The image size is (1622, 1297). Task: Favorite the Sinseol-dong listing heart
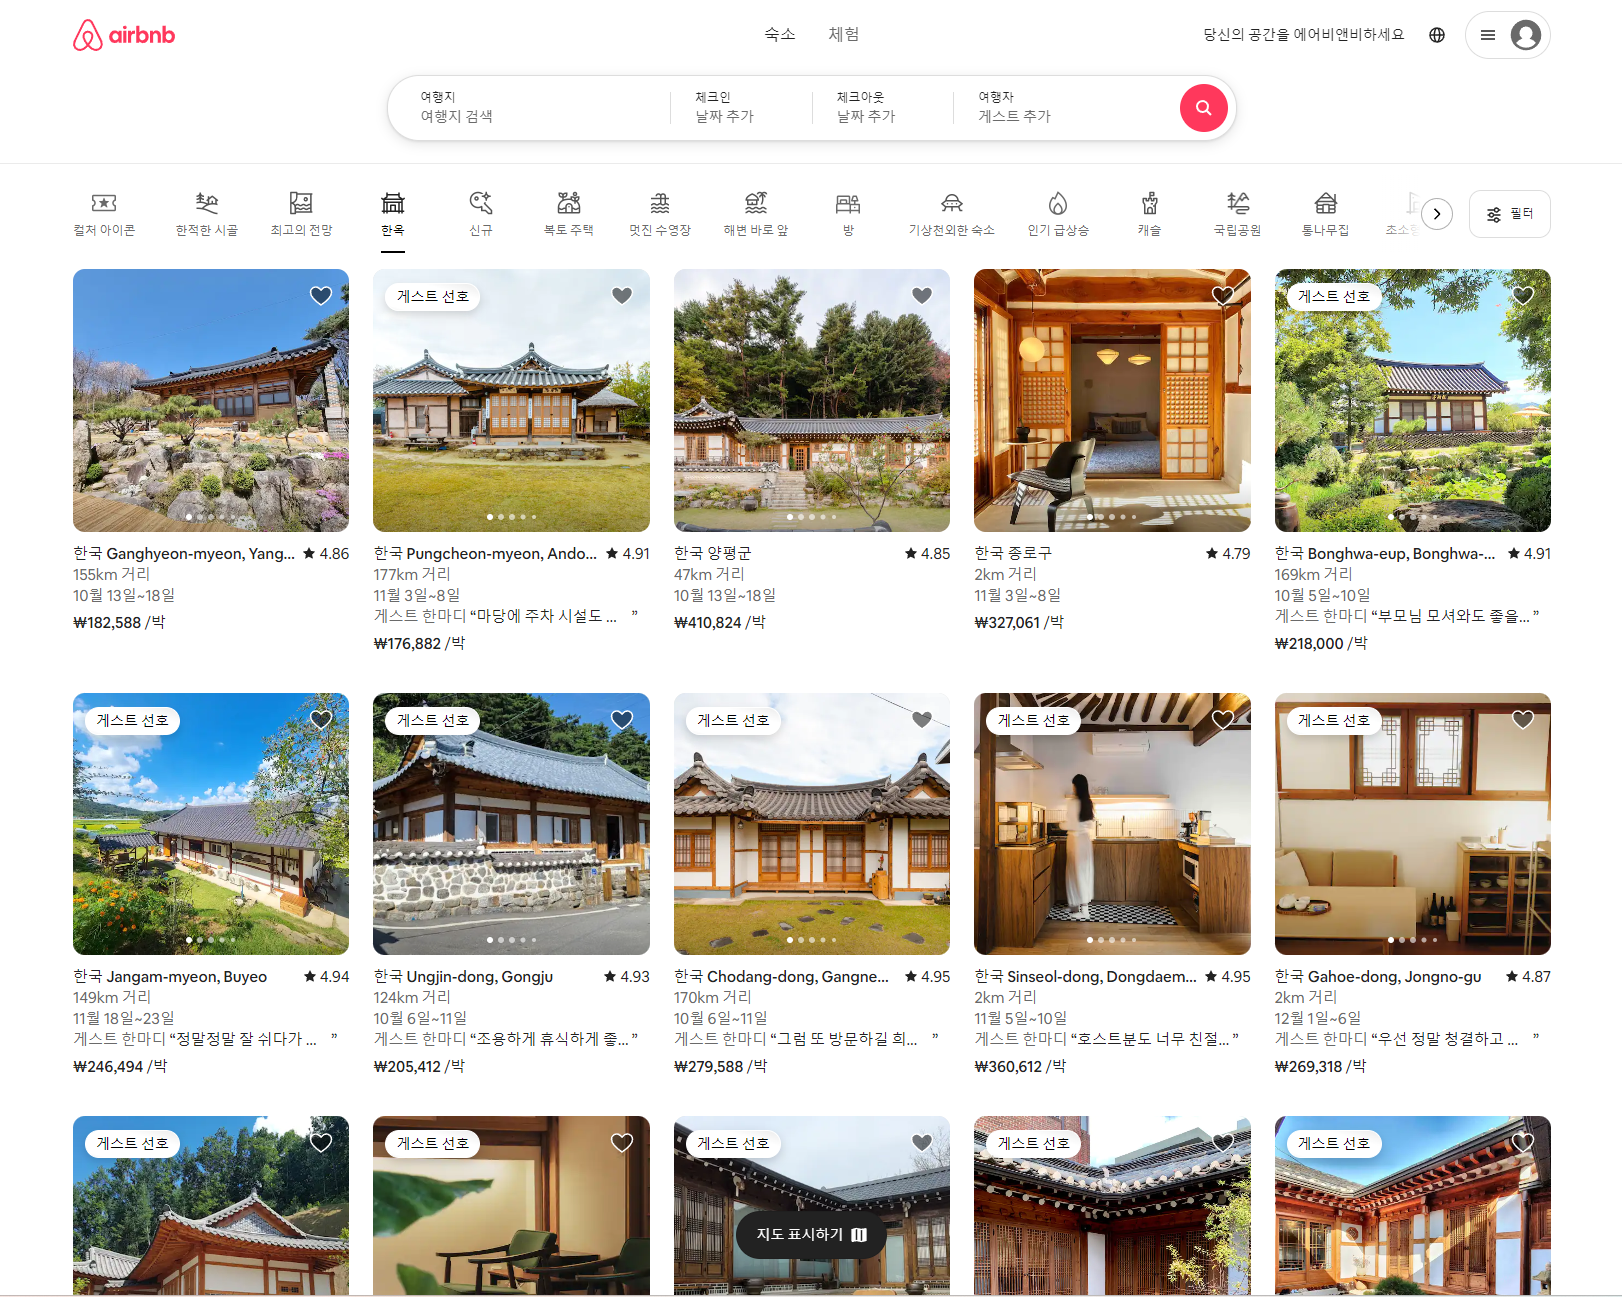(x=1223, y=720)
